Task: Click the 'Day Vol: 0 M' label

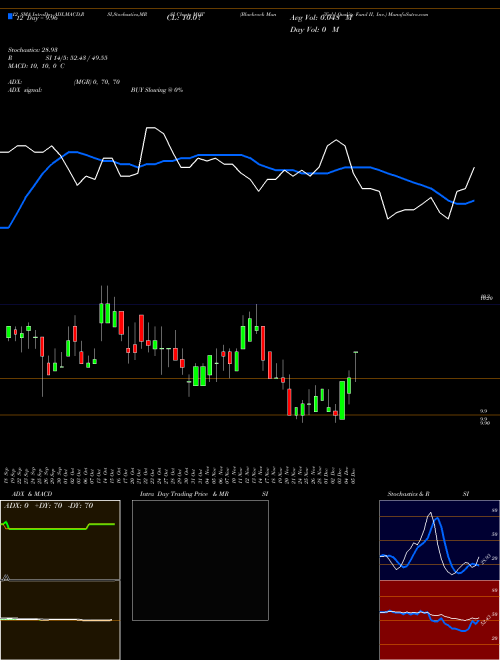Action: 314,30
